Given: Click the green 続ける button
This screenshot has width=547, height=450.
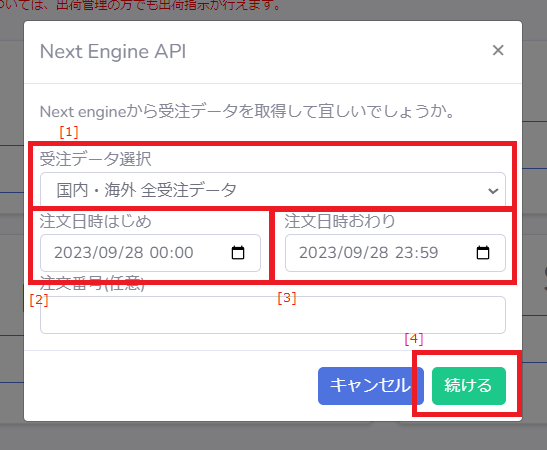Looking at the screenshot, I should 469,386.
